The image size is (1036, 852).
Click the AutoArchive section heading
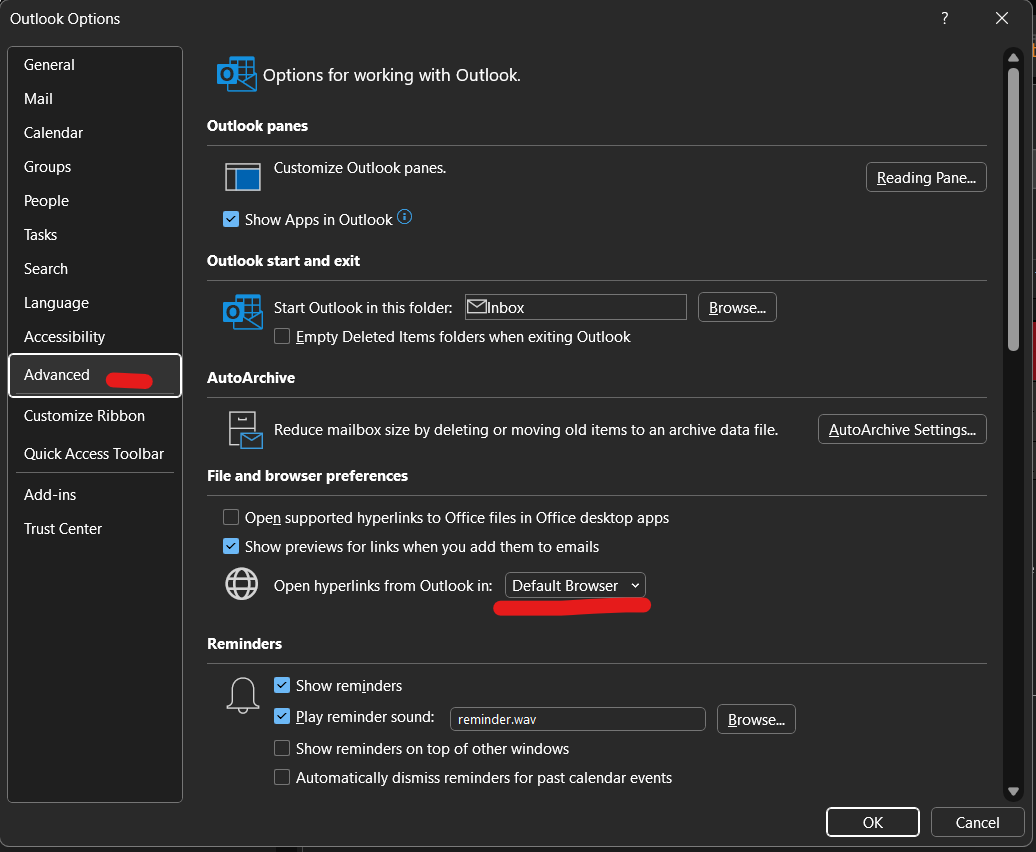pyautogui.click(x=251, y=378)
